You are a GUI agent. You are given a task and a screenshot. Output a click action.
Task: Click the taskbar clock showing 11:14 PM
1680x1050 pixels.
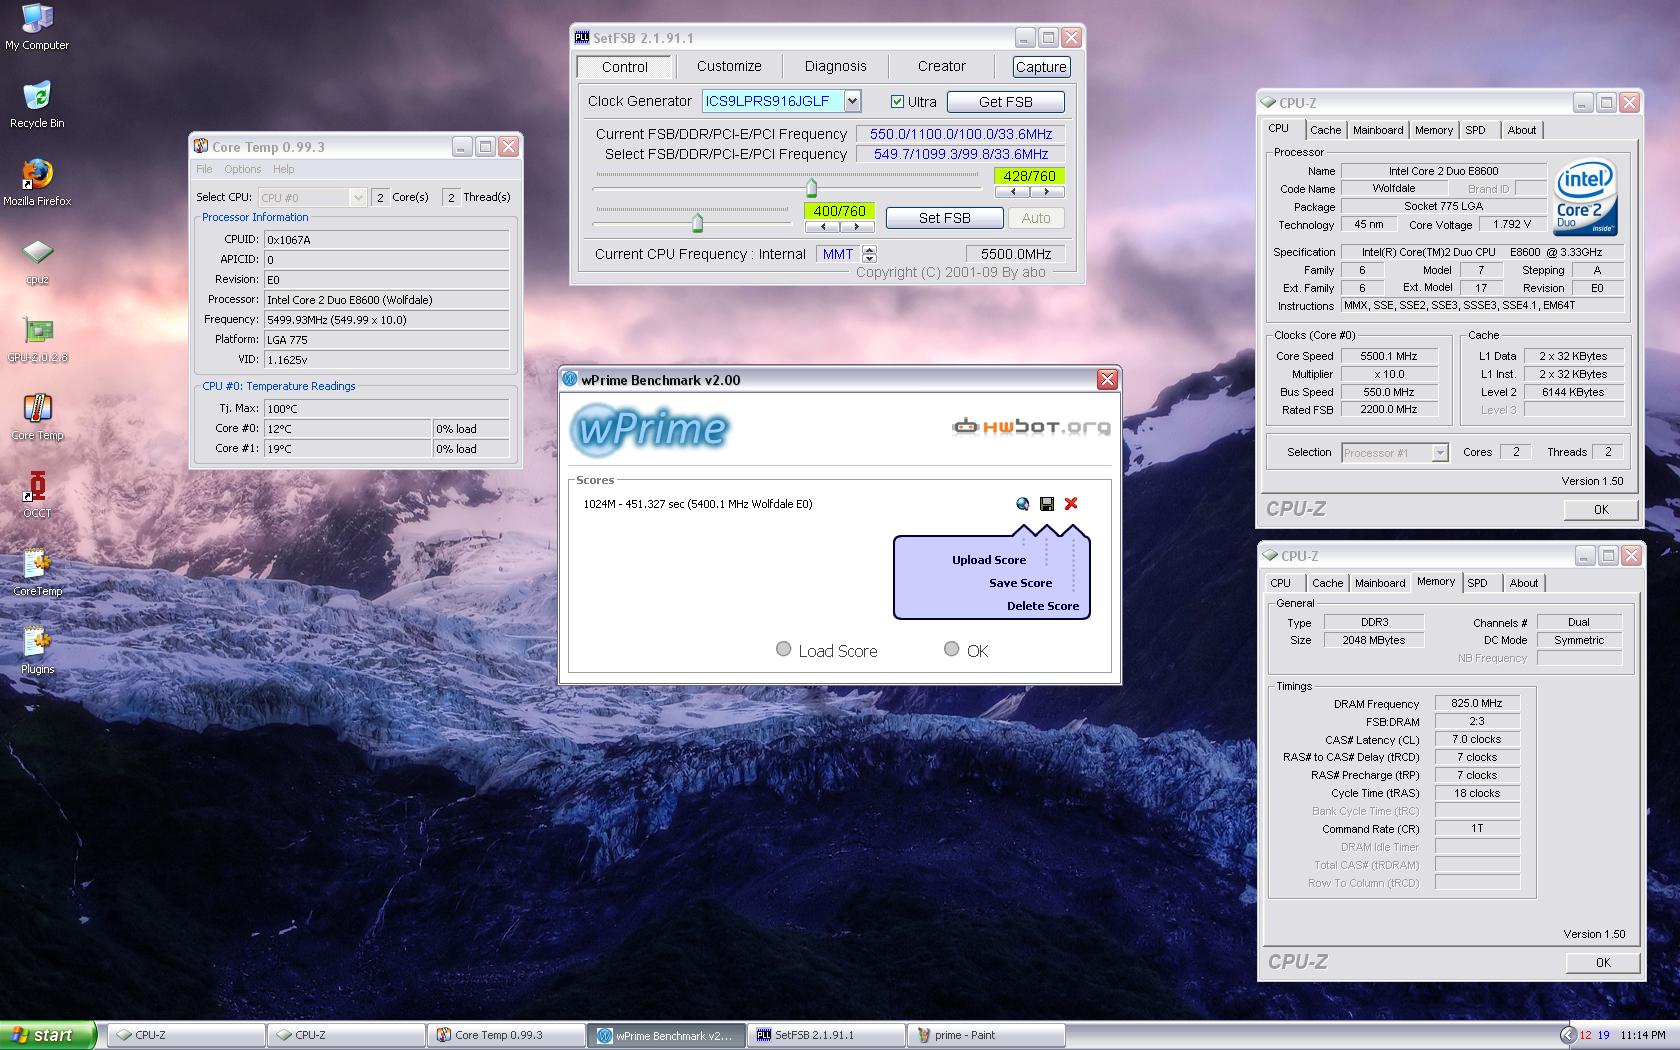click(x=1643, y=1035)
